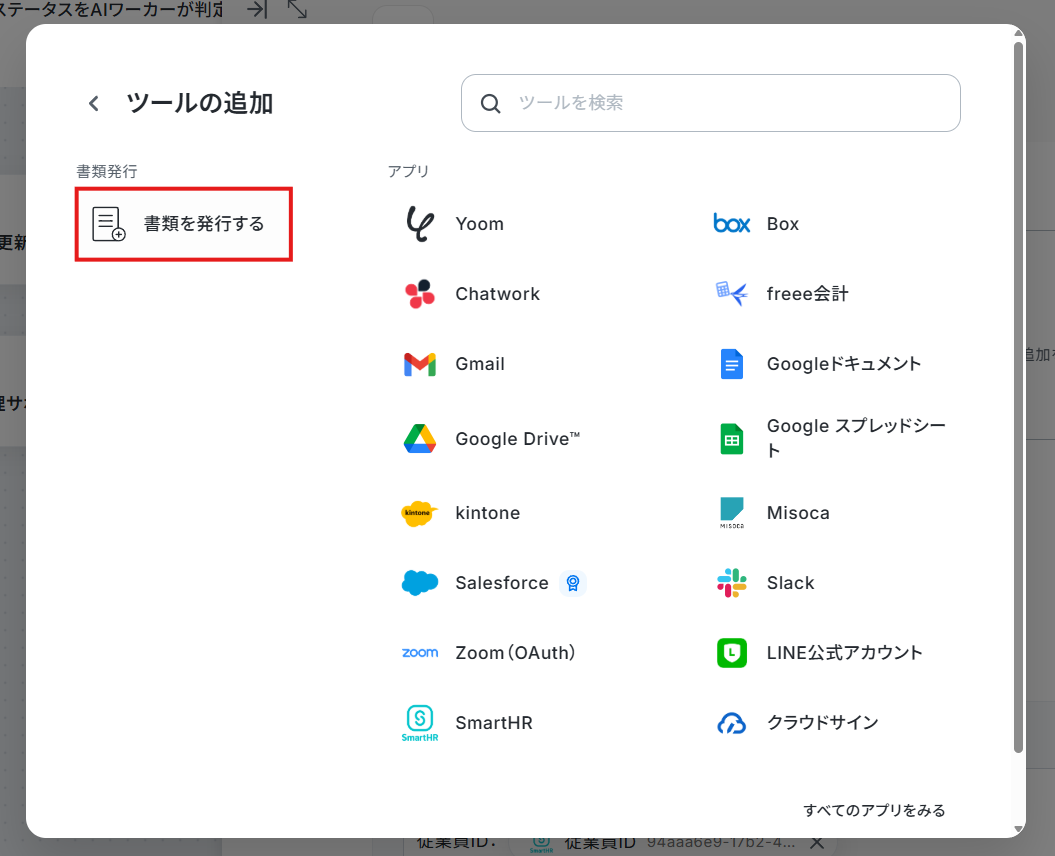The height and width of the screenshot is (856, 1055).
Task: Click the zoom logo icon
Action: [420, 653]
